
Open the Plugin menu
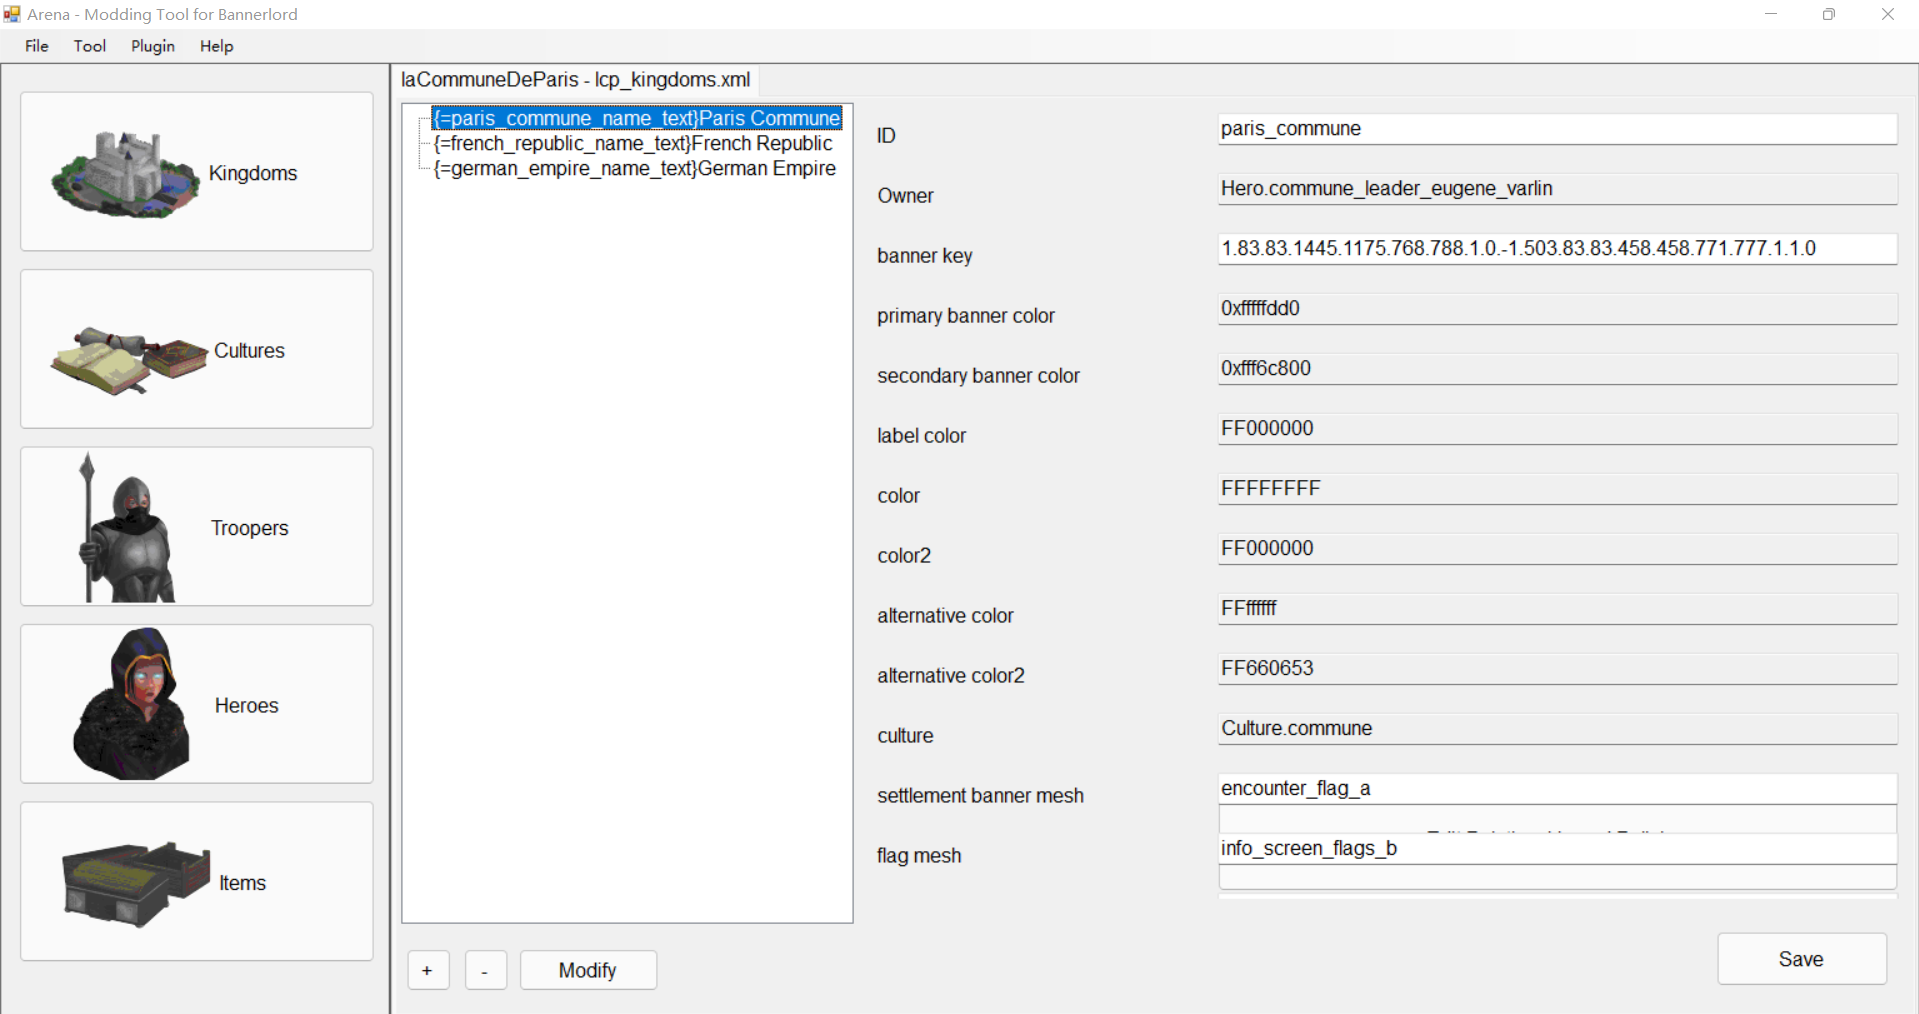153,46
